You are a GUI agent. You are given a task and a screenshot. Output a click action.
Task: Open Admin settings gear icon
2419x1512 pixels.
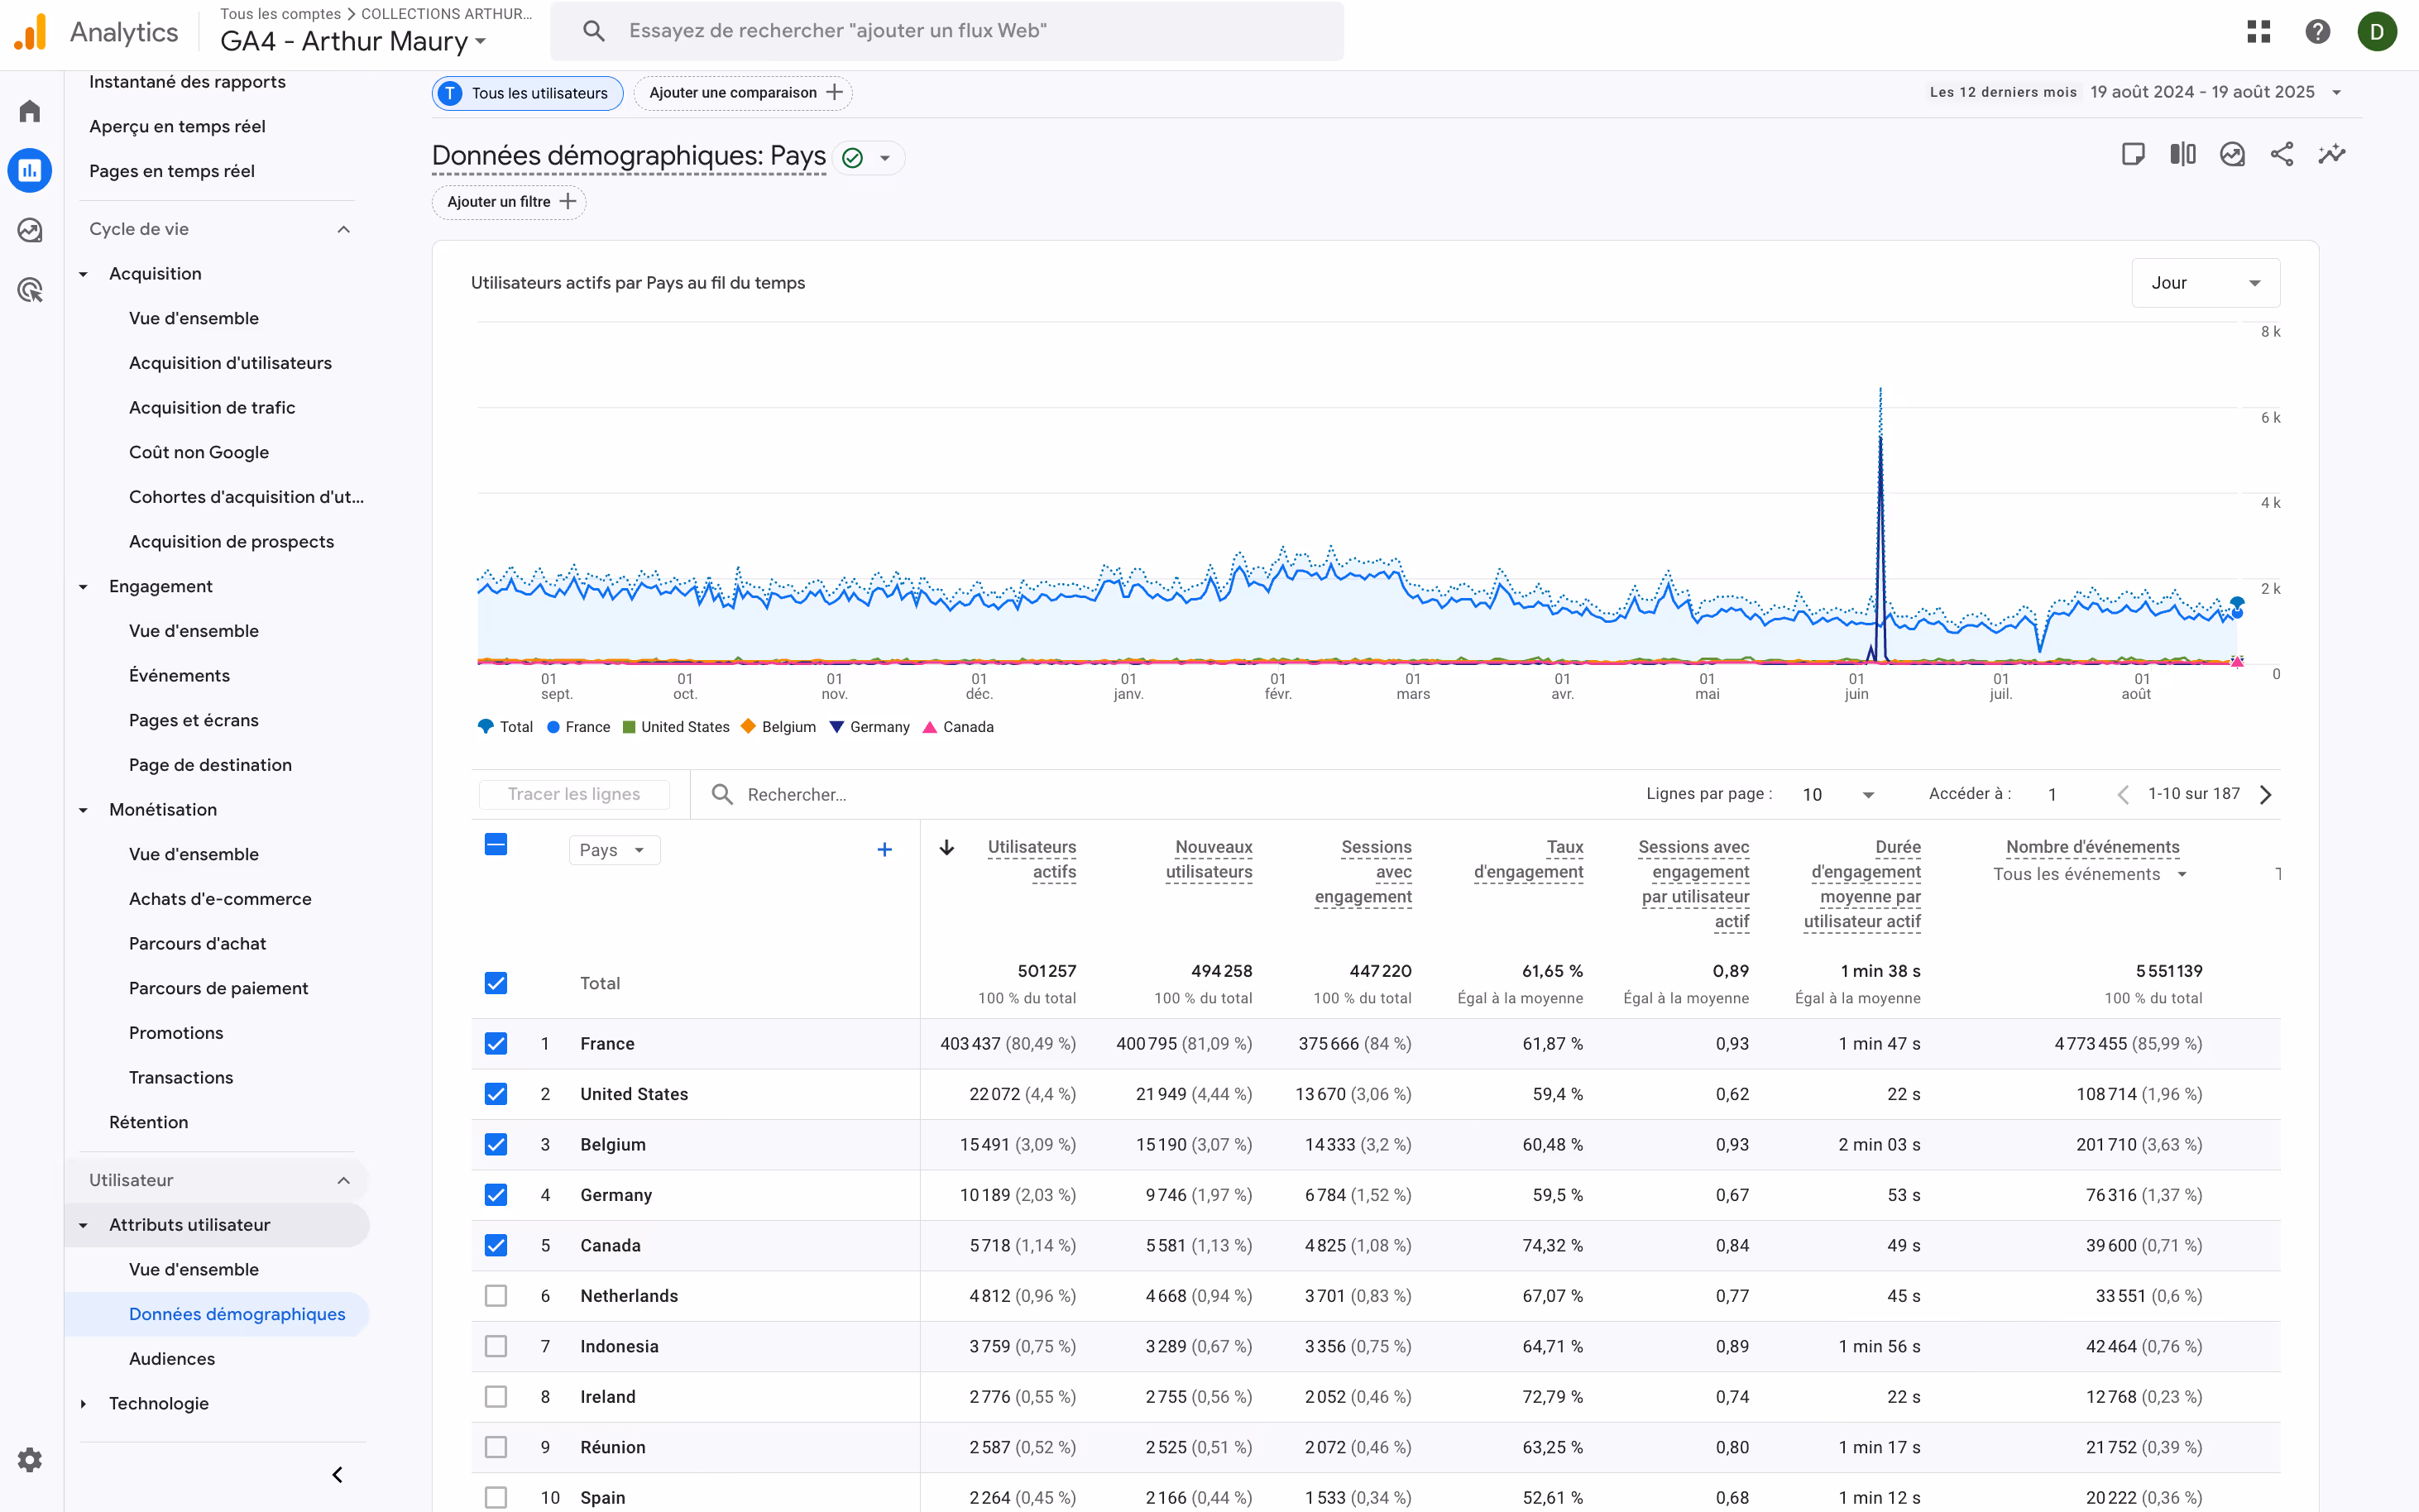30,1459
